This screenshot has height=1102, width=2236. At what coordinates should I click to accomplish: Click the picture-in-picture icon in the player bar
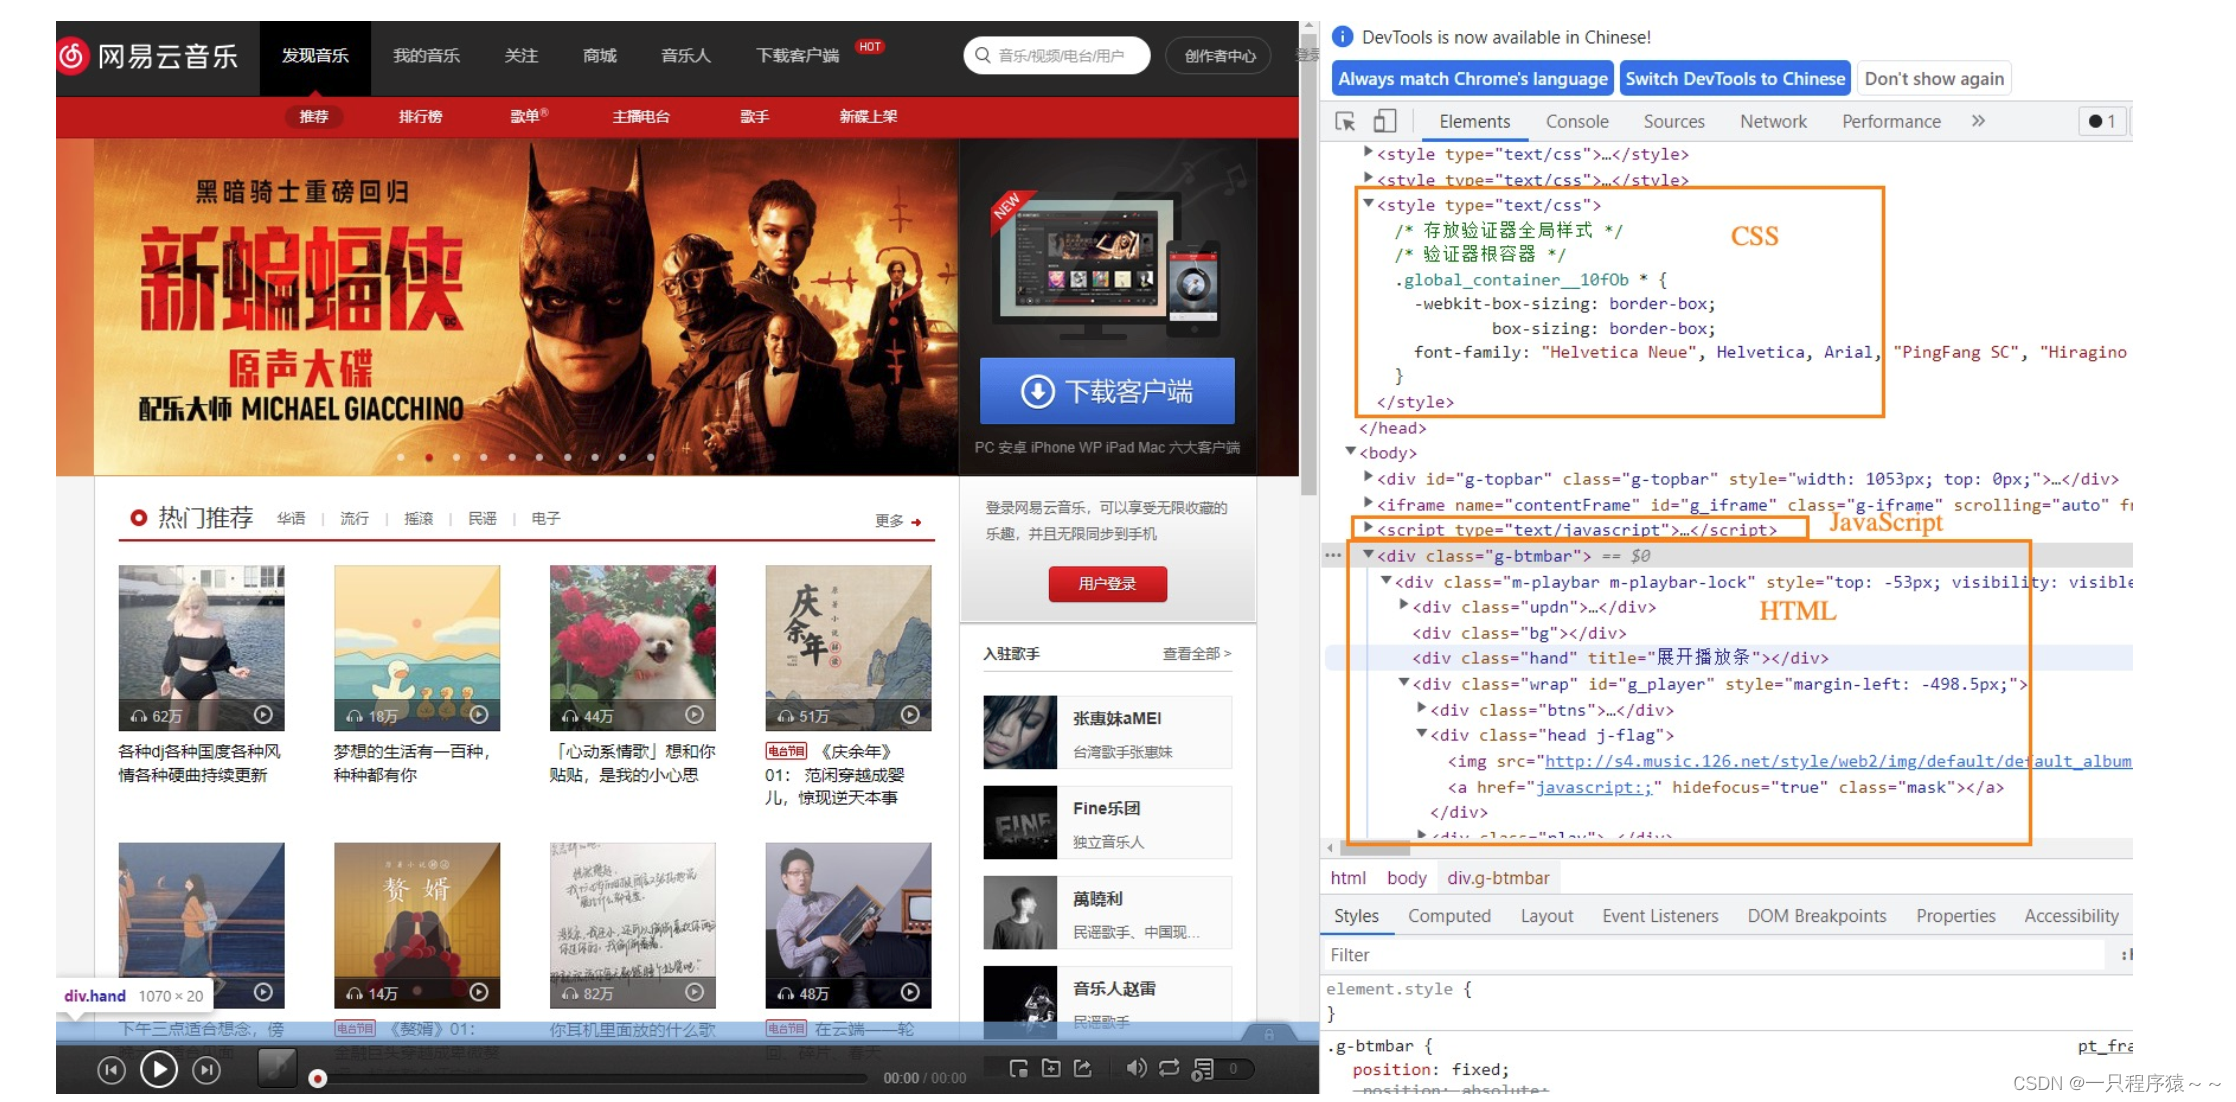coord(1018,1068)
